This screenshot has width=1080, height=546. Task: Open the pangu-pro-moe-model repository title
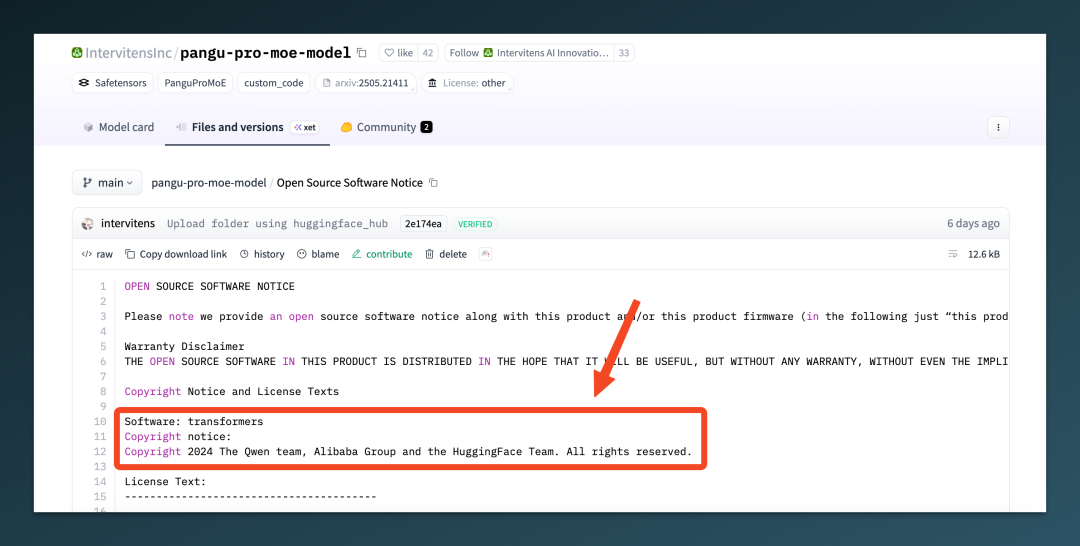(x=265, y=53)
